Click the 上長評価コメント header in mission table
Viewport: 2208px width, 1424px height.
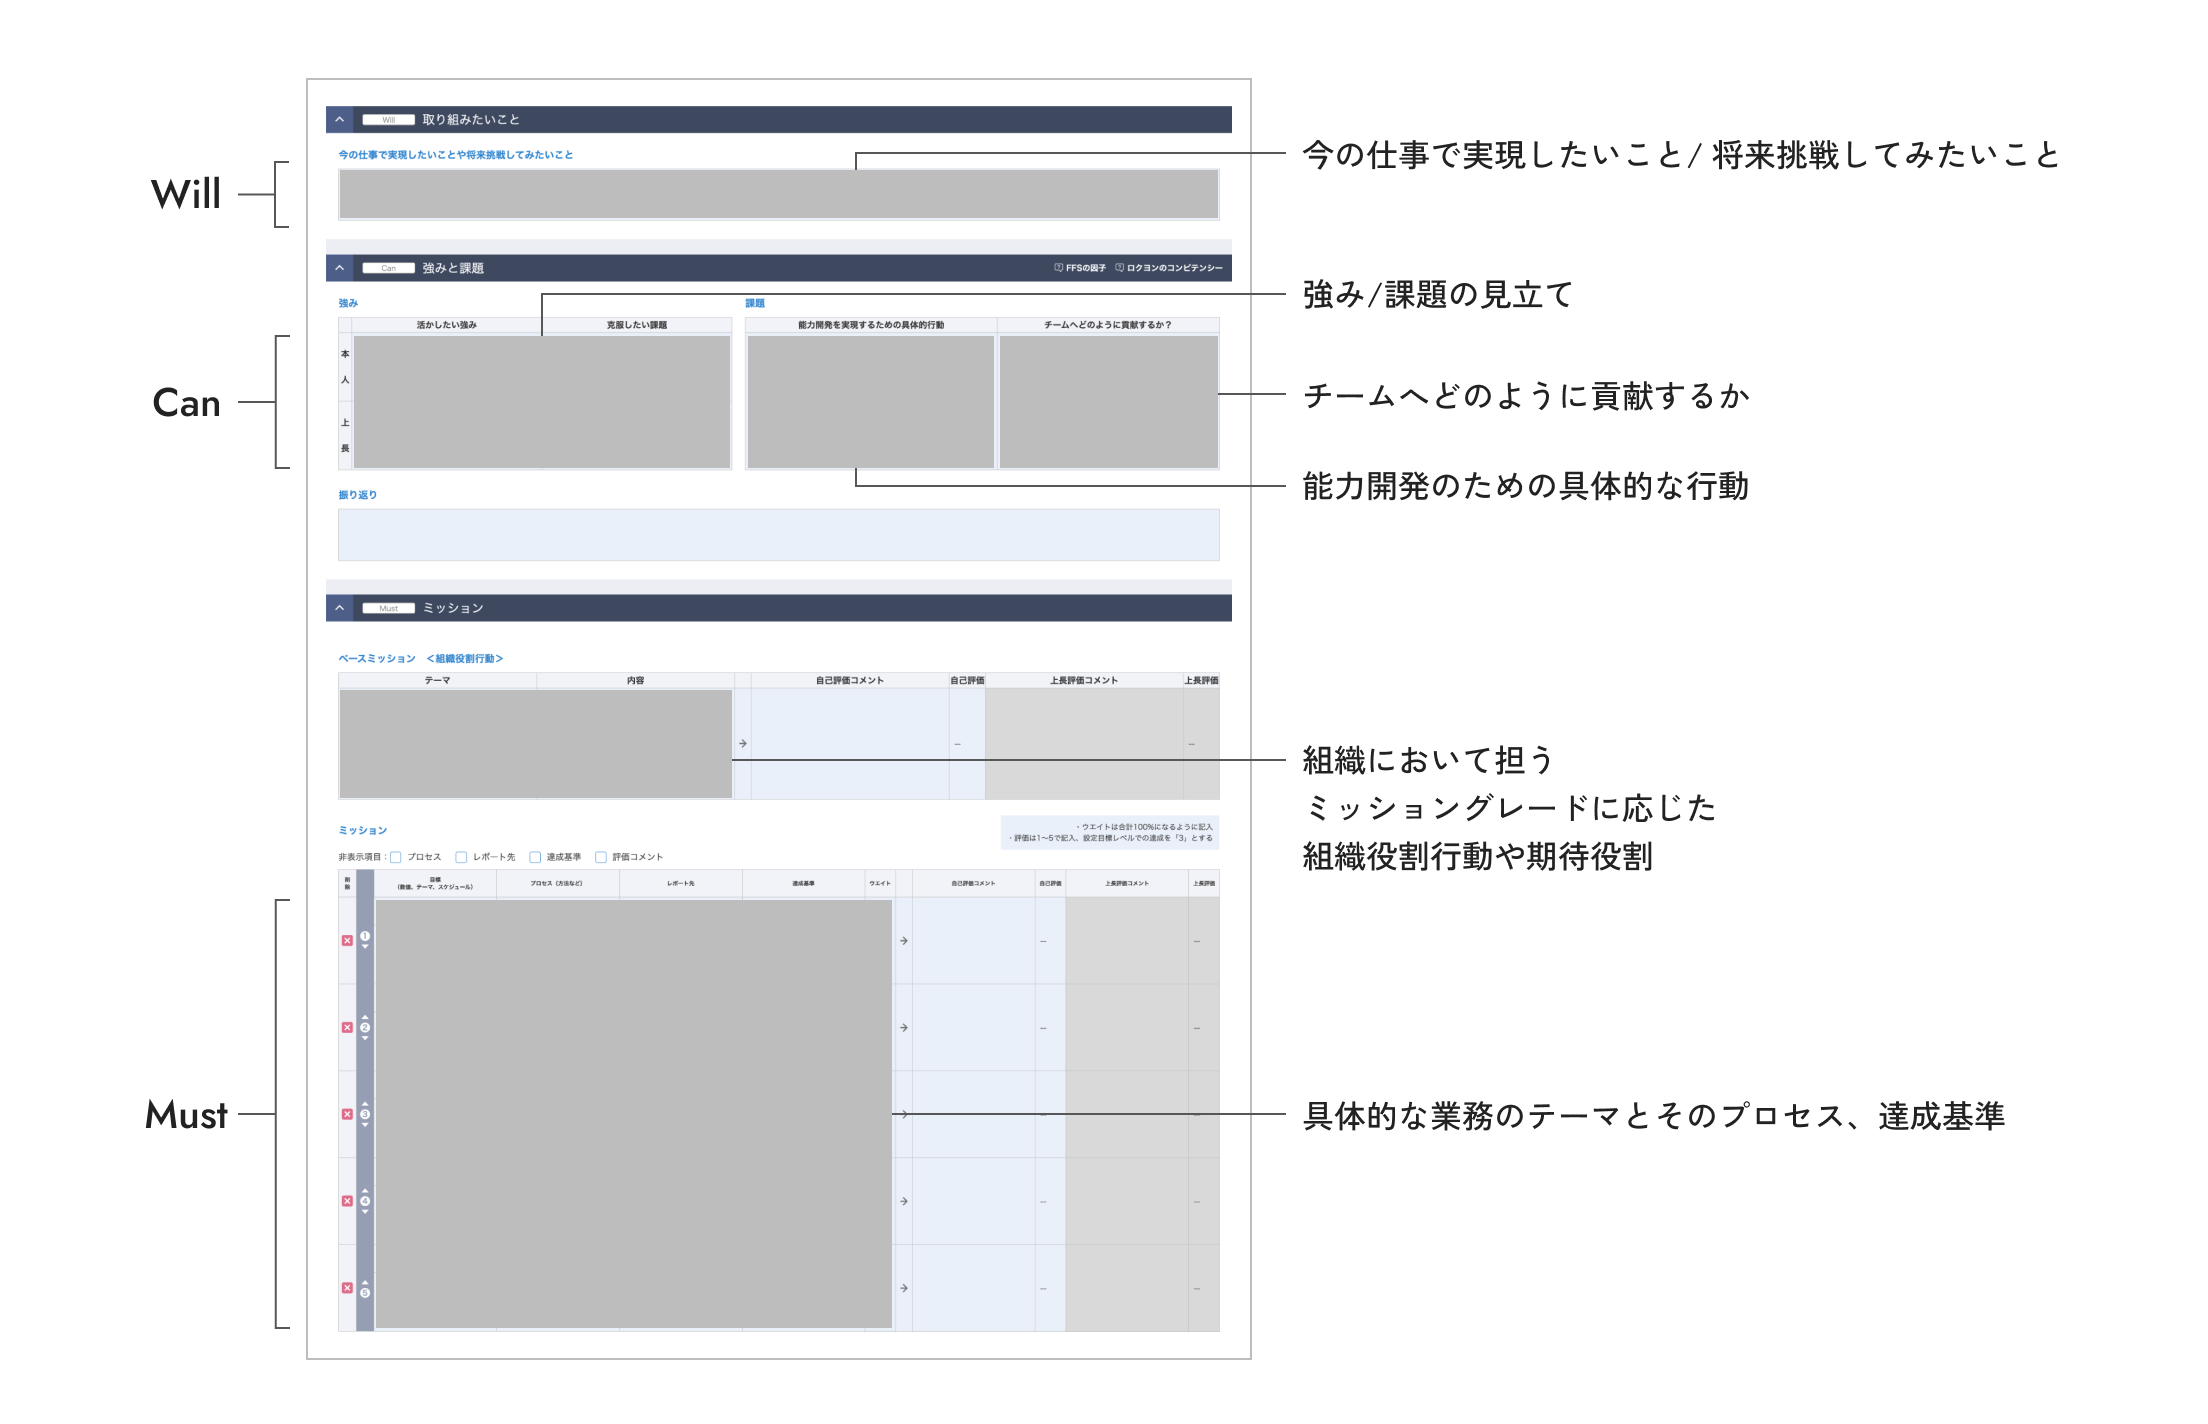pyautogui.click(x=1127, y=884)
